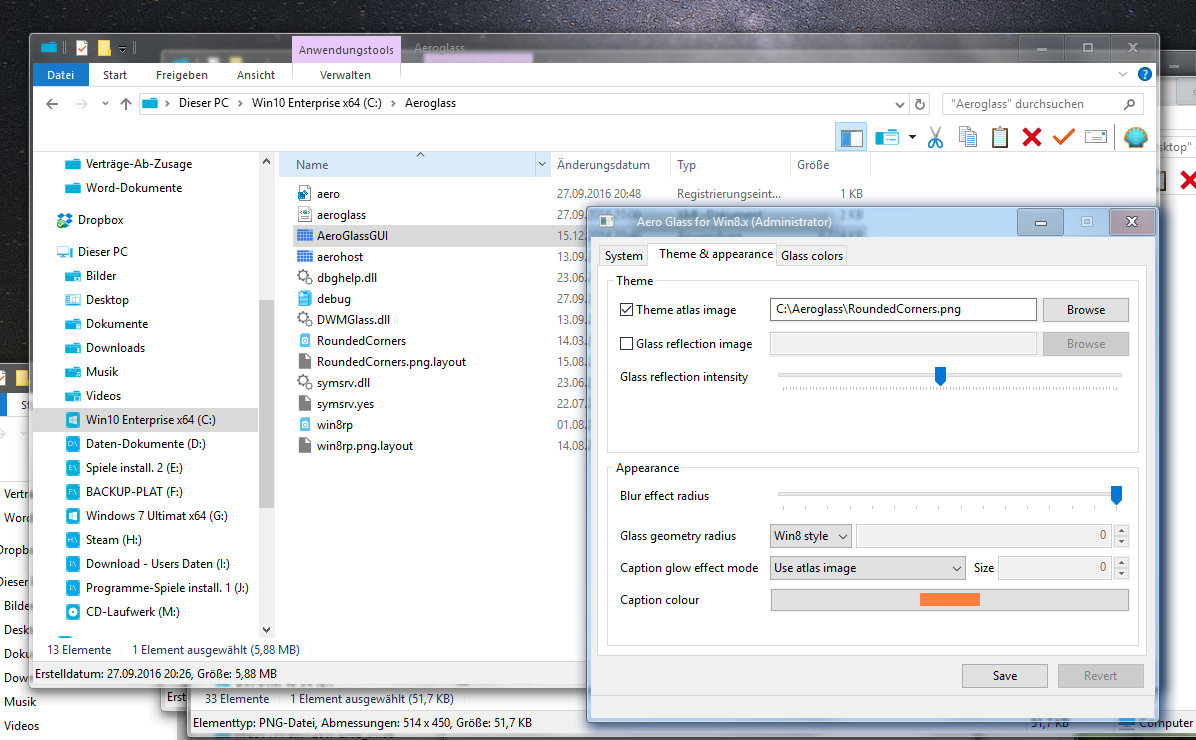Click the clipboard Paste icon
Screen dimensions: 1196x740
(x=999, y=138)
